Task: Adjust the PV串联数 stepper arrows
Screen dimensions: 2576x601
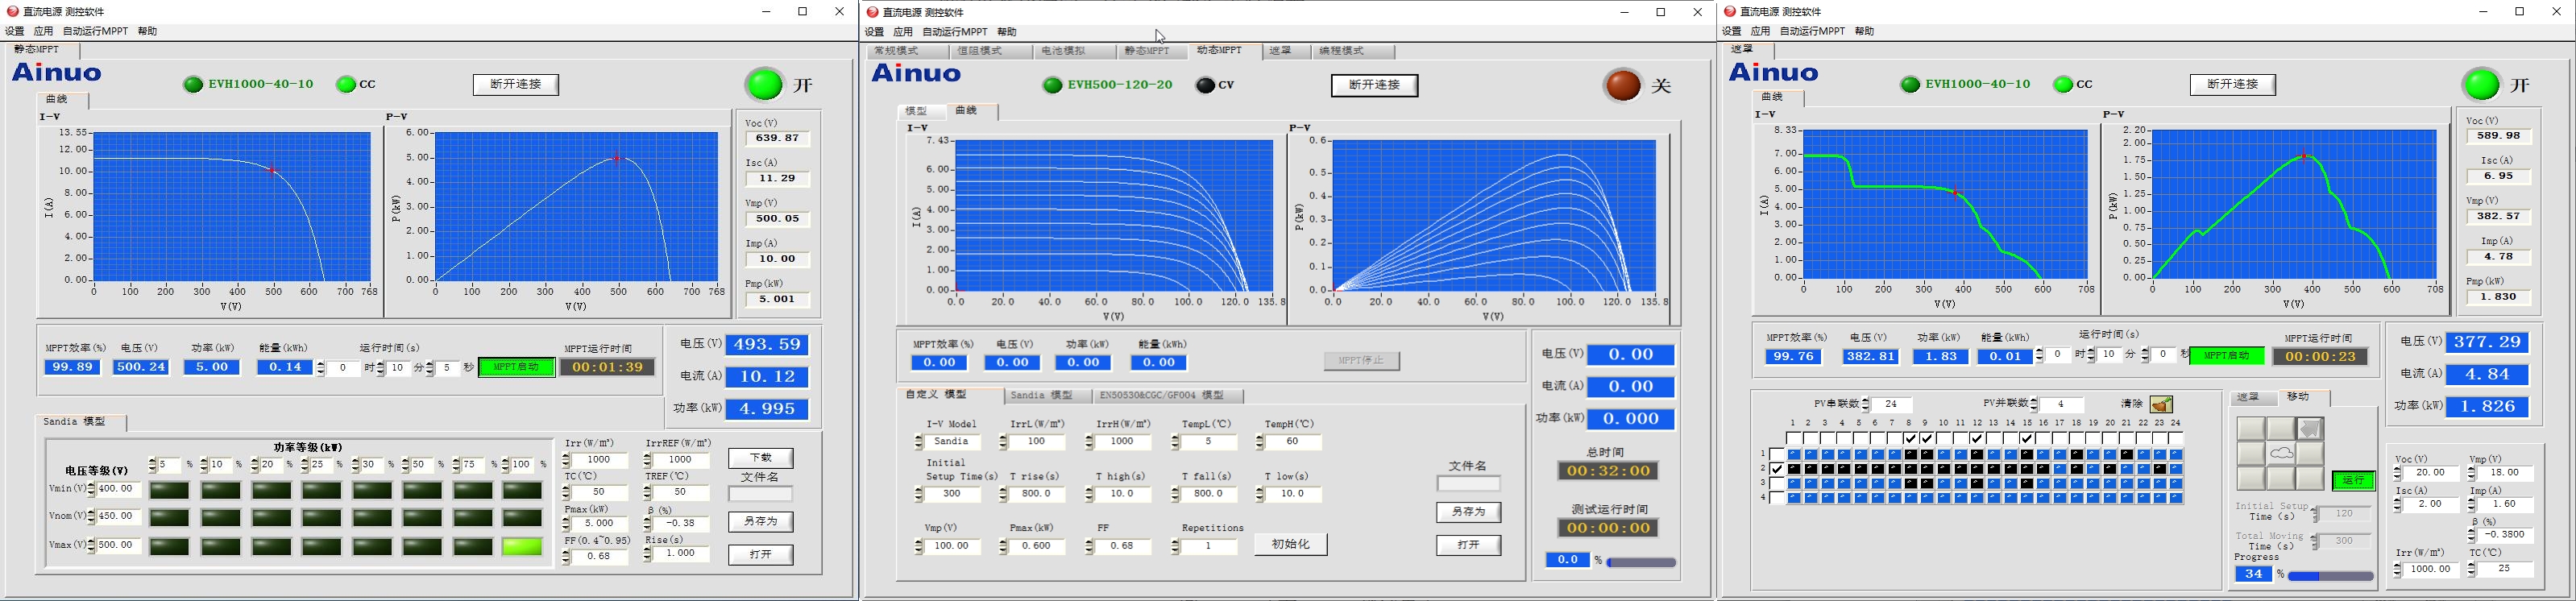Action: point(1865,405)
